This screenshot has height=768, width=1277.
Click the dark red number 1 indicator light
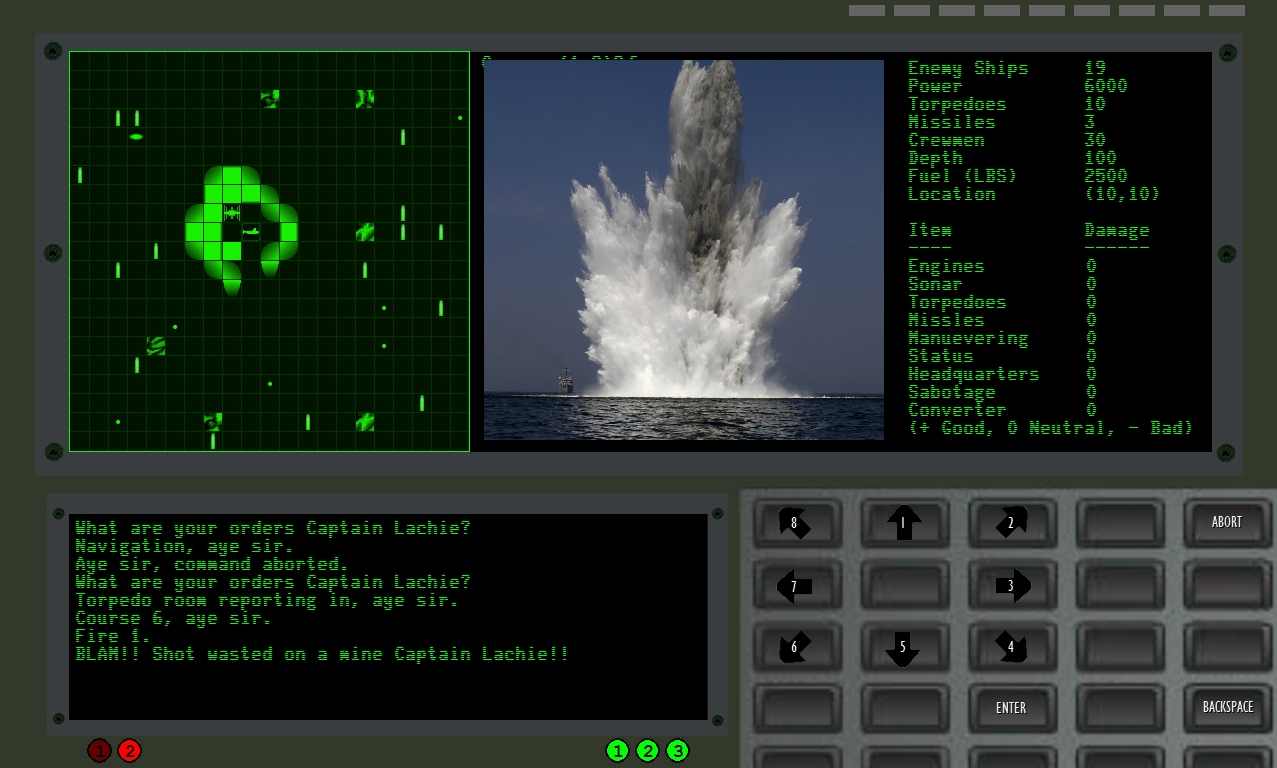[99, 750]
